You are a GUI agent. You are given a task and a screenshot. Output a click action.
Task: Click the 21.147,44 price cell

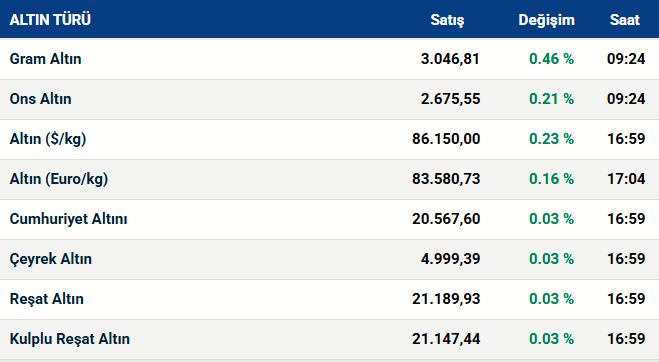[x=446, y=338]
